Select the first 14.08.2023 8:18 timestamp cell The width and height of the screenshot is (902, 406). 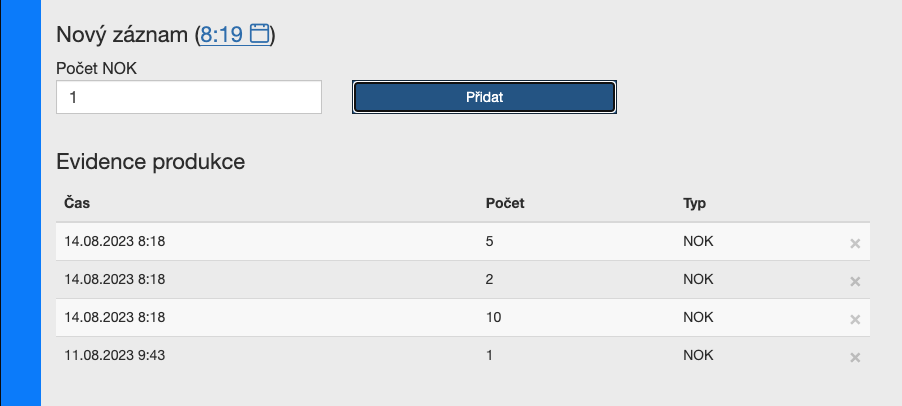click(x=114, y=242)
